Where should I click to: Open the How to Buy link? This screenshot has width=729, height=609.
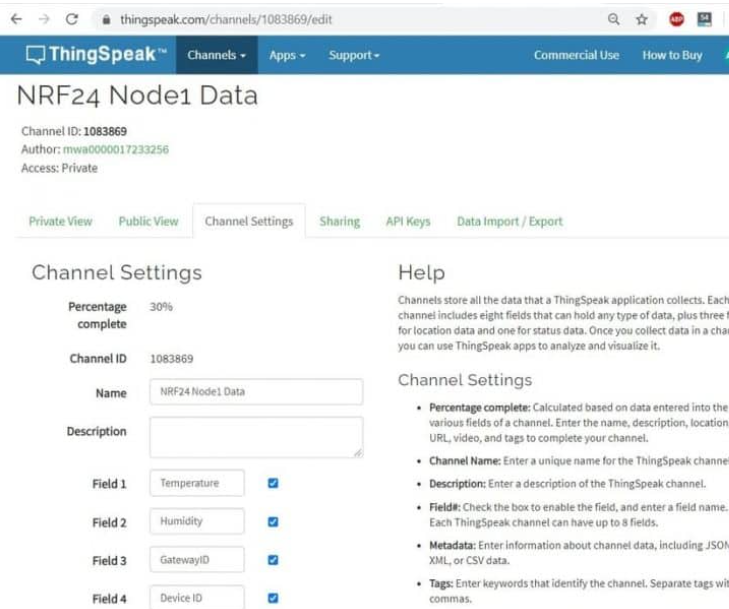coord(672,55)
